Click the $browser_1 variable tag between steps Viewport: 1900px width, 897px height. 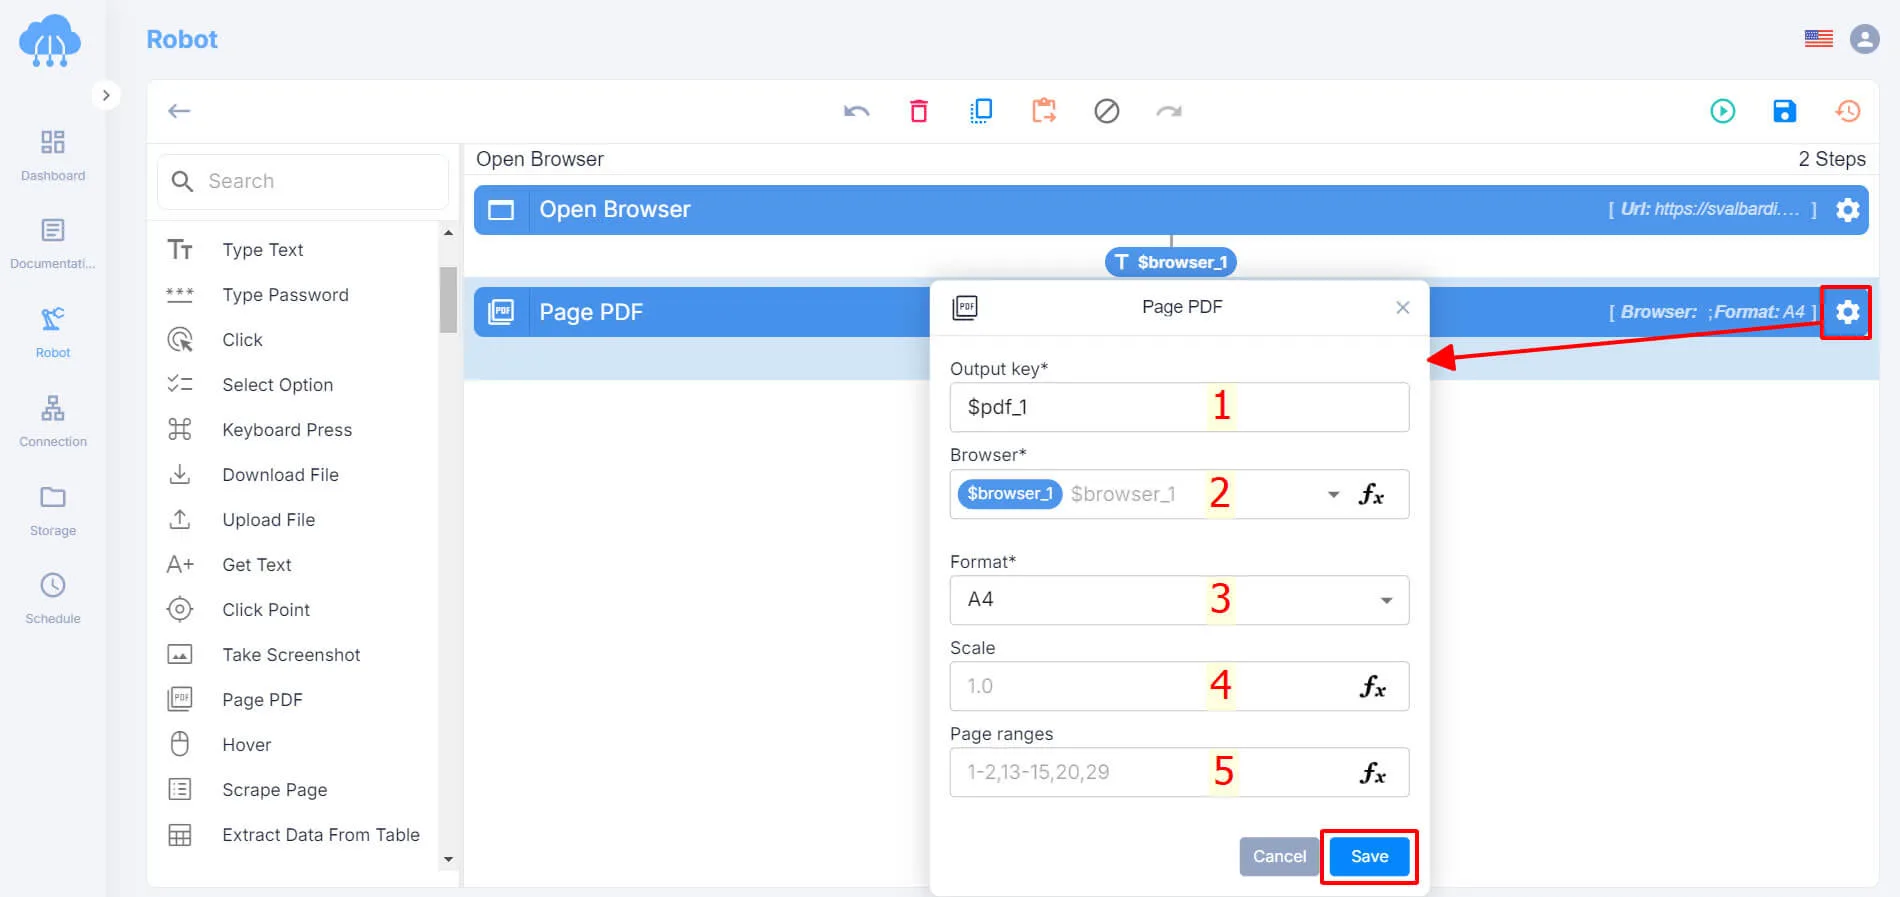1171,262
